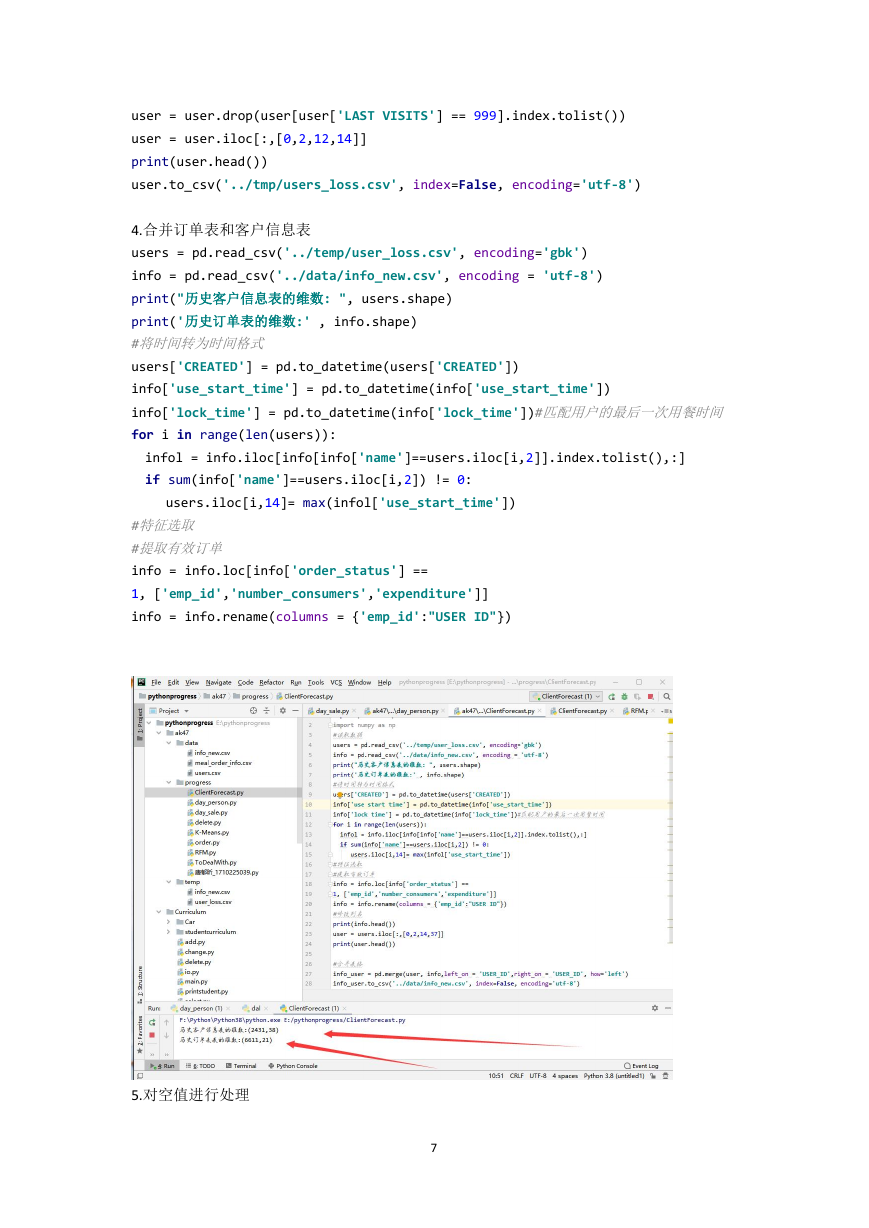Collapse the Curriculum folder
869x1228 pixels.
pyautogui.click(x=159, y=912)
